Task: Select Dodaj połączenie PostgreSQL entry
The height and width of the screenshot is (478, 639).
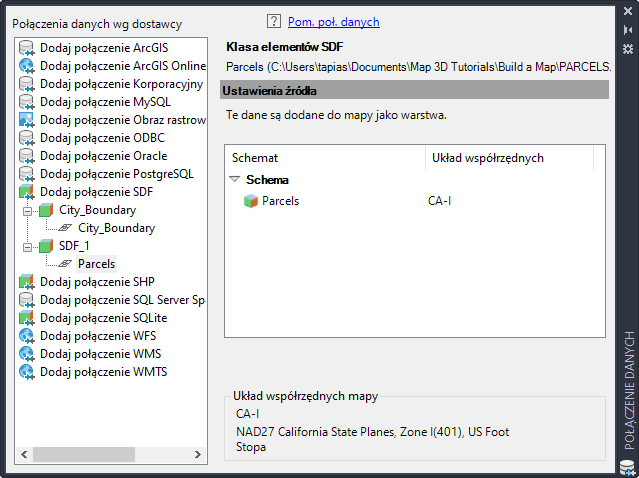Action: 116,174
